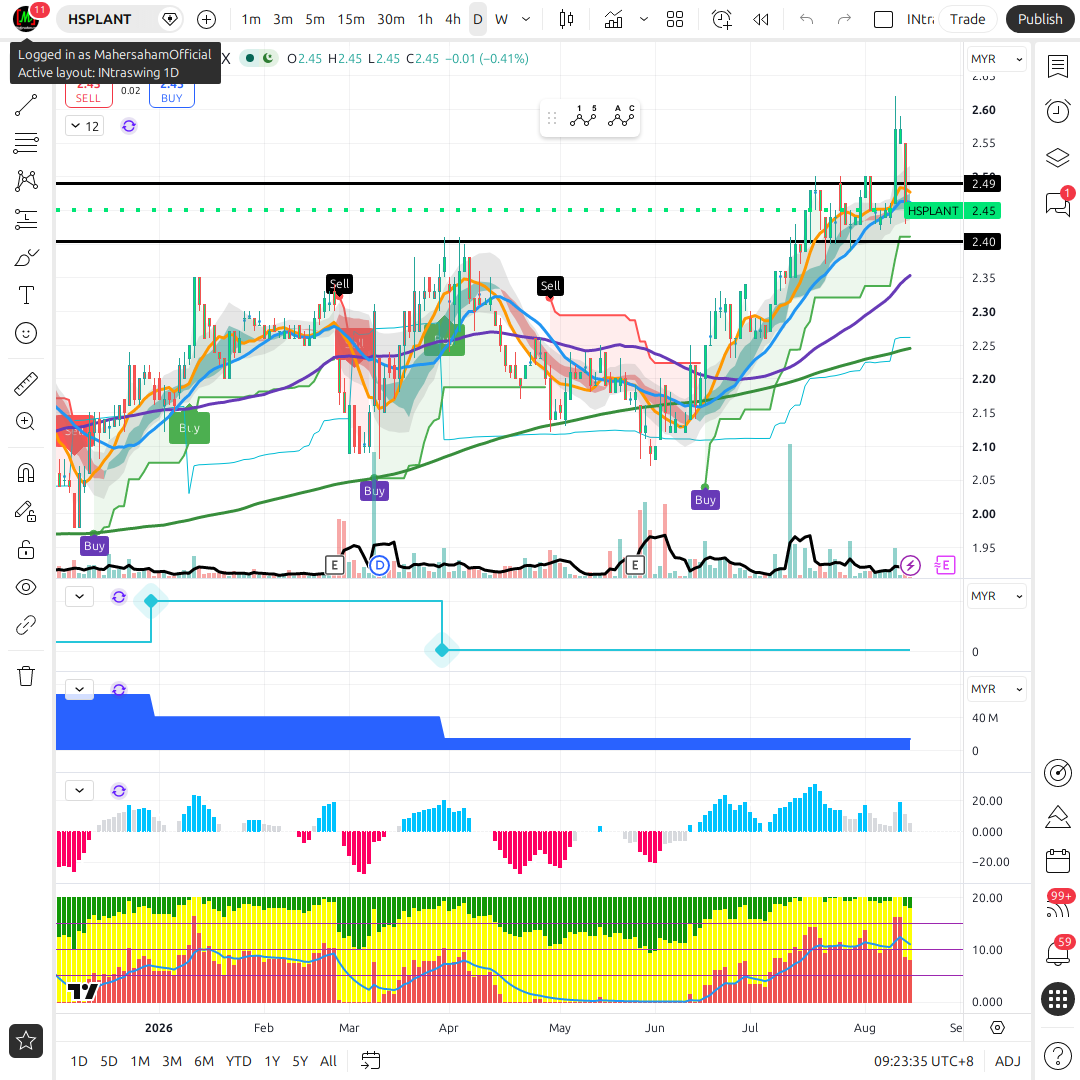Screen dimensions: 1080x1080
Task: Redo the last chart action
Action: point(844,19)
